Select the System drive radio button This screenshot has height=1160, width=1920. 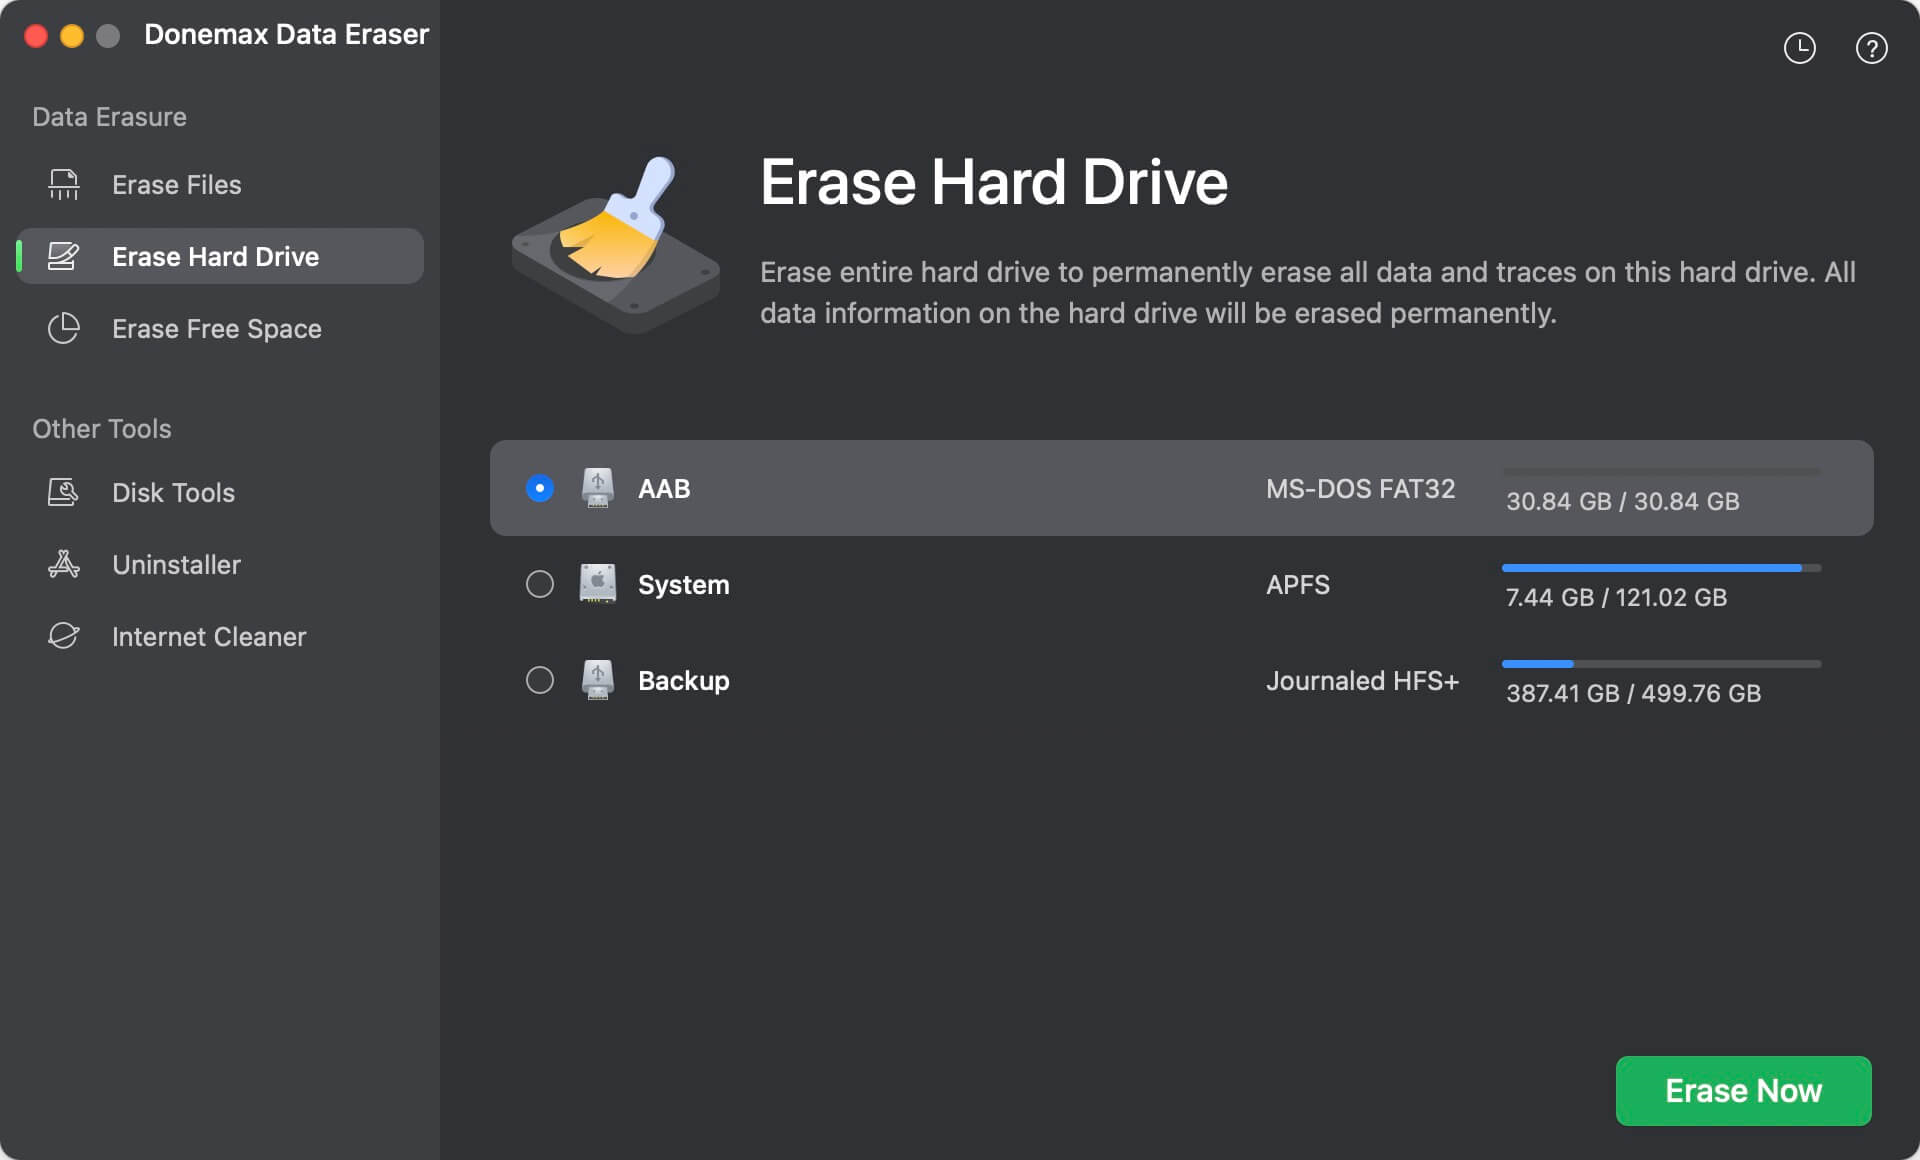point(540,584)
